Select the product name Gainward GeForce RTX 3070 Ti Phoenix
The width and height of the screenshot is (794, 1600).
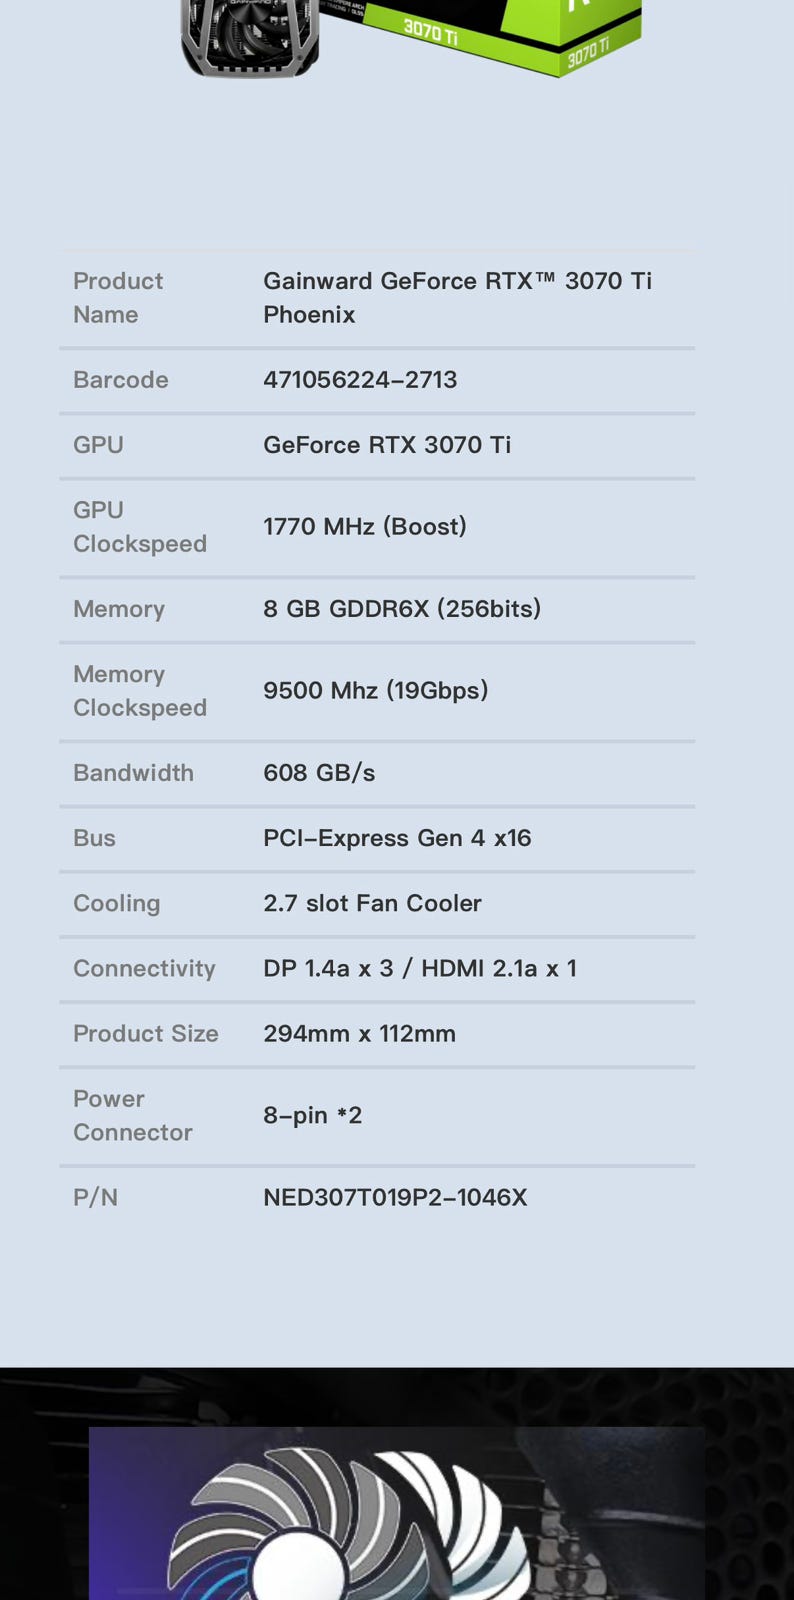(457, 298)
